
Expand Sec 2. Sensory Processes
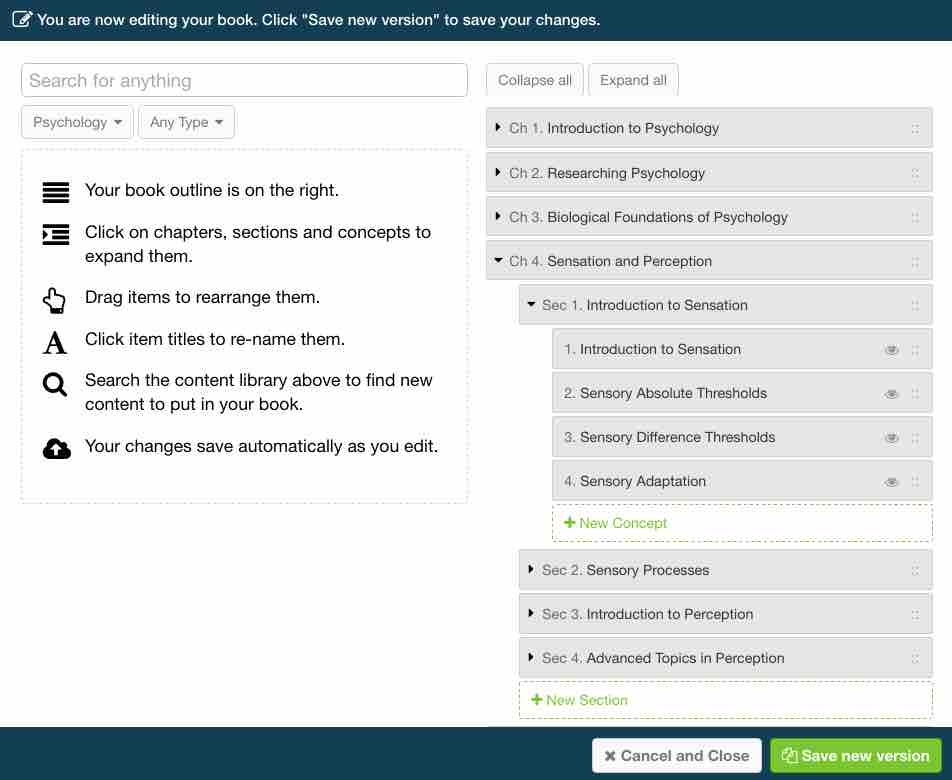(530, 569)
